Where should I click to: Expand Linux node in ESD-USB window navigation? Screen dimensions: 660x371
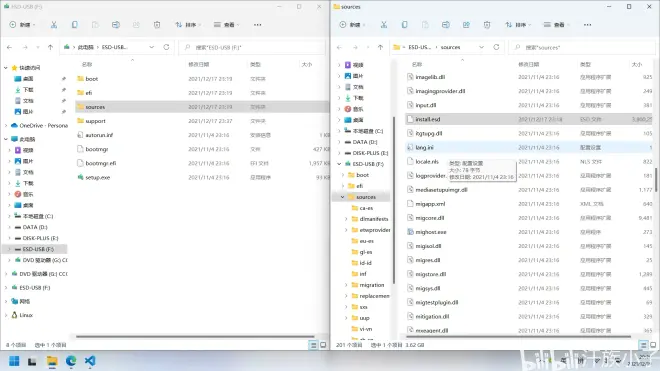coord(6,315)
